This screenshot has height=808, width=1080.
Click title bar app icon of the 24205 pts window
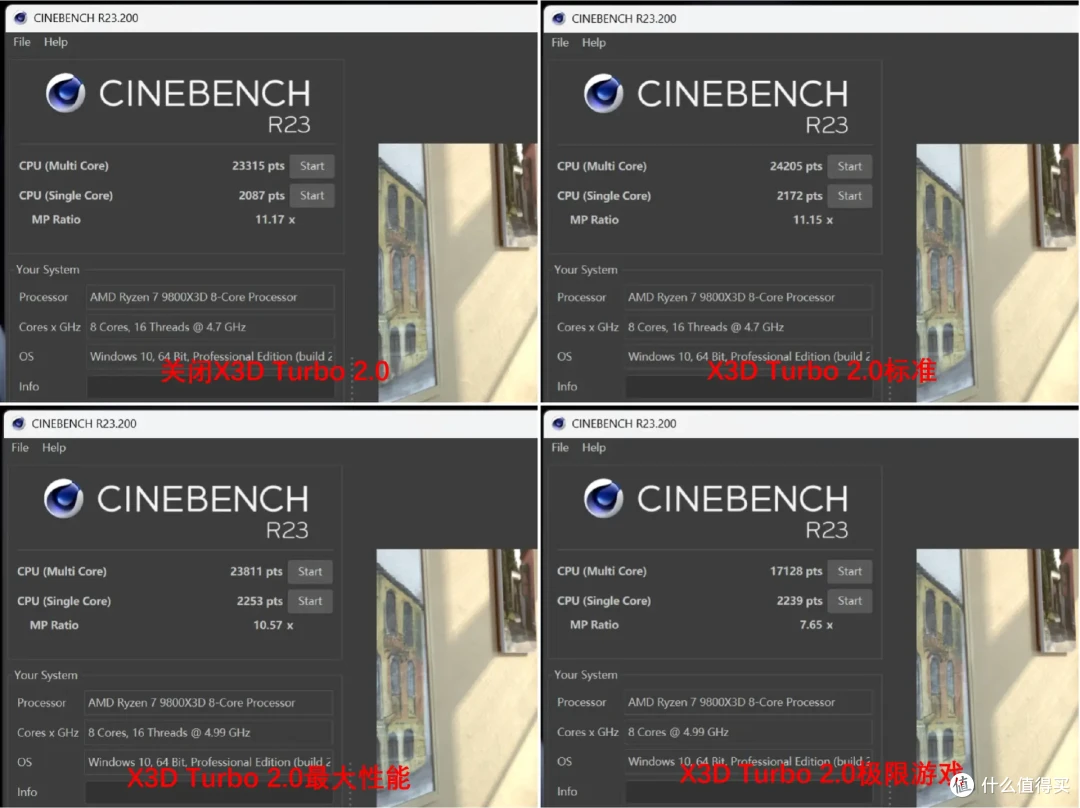[559, 19]
